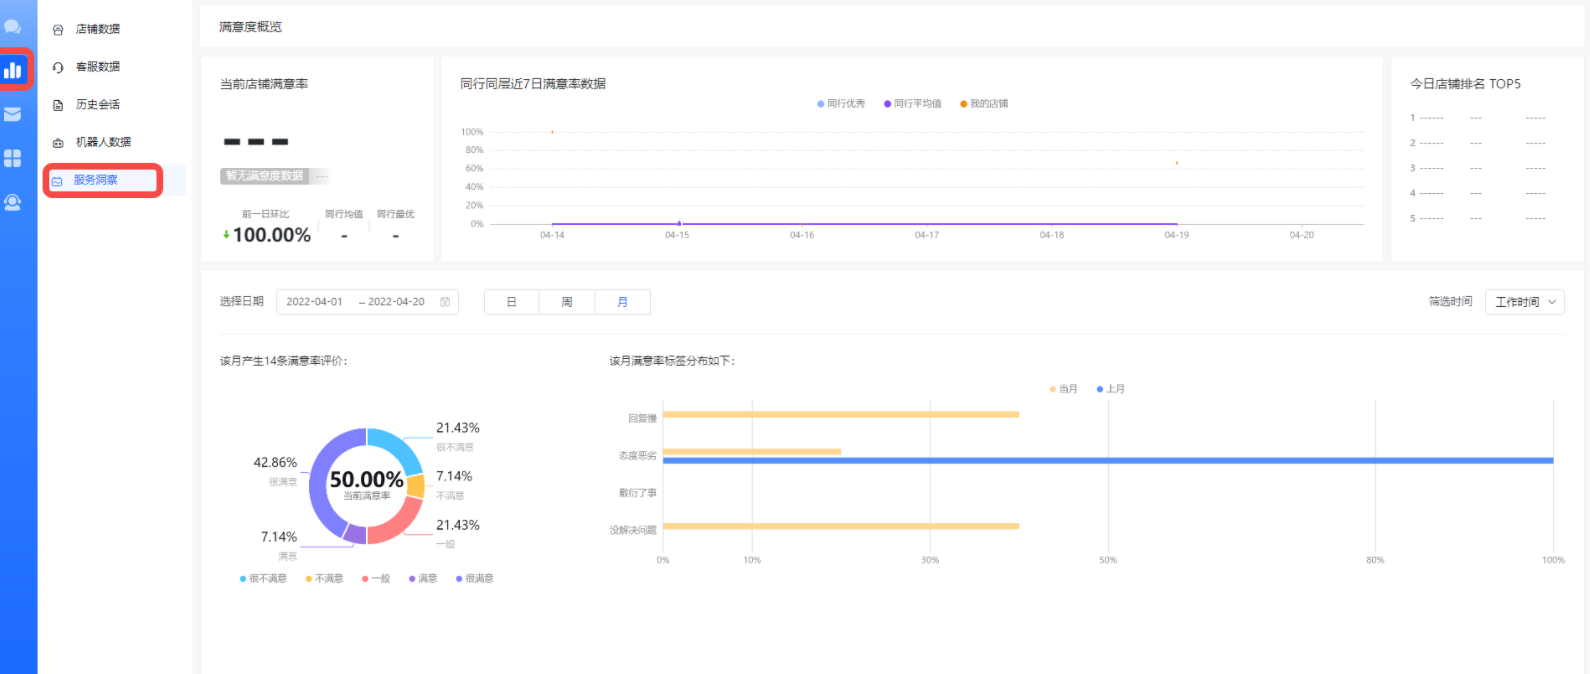Click the calendar icon in date field
Image resolution: width=1590 pixels, height=674 pixels.
click(x=445, y=302)
